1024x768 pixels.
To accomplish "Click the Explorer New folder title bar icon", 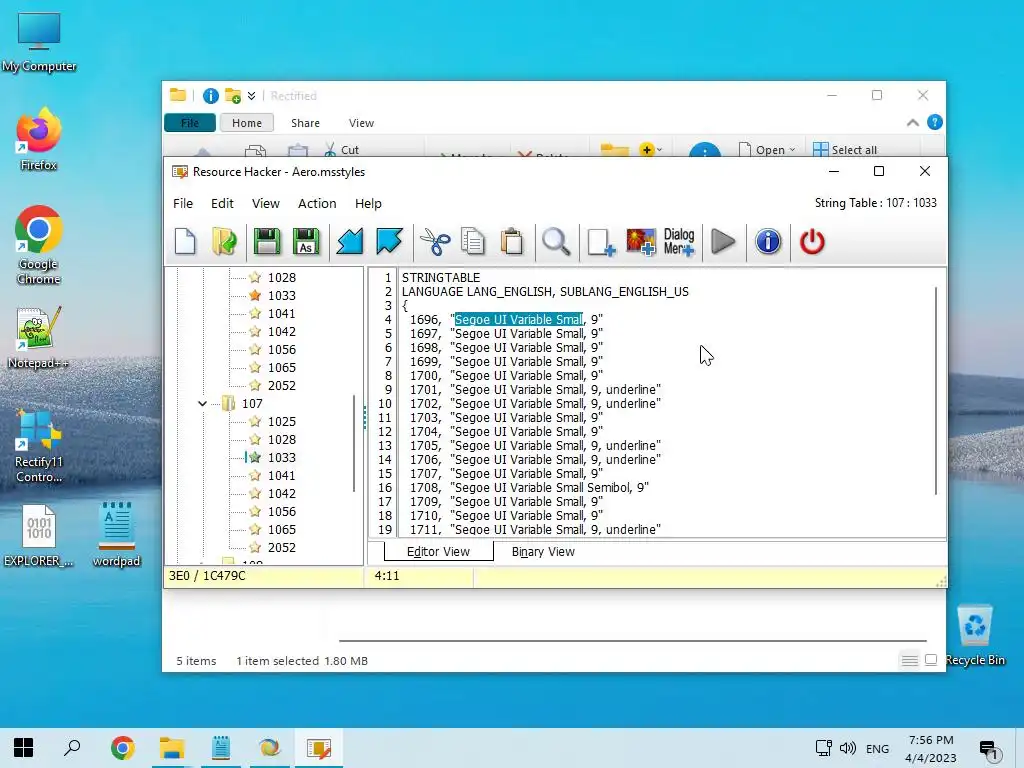I will tap(232, 96).
